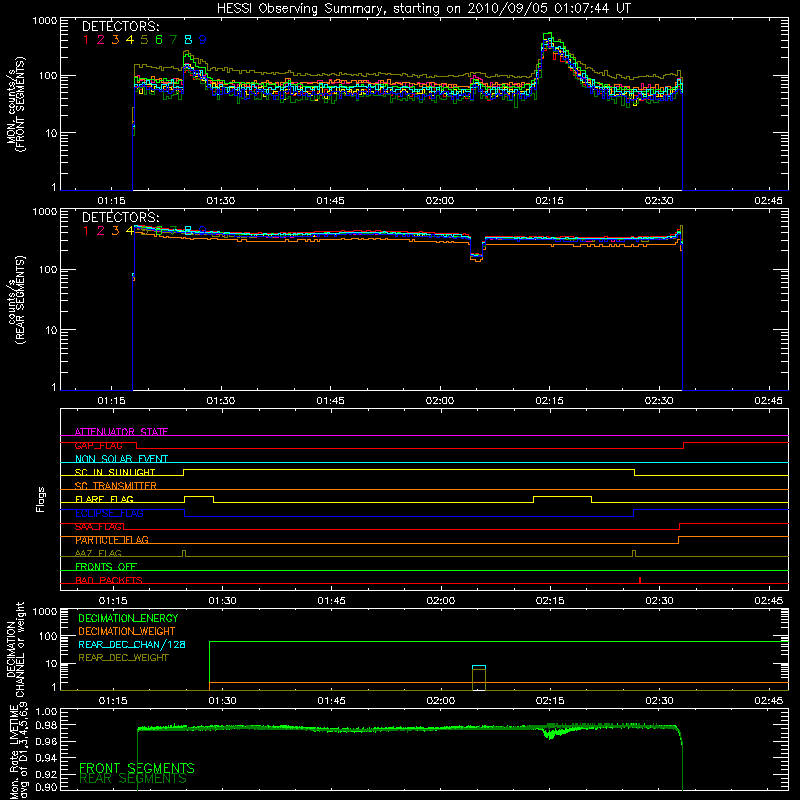800x800 pixels.
Task: Click the HESSI Observing Summary title text
Action: (x=424, y=9)
